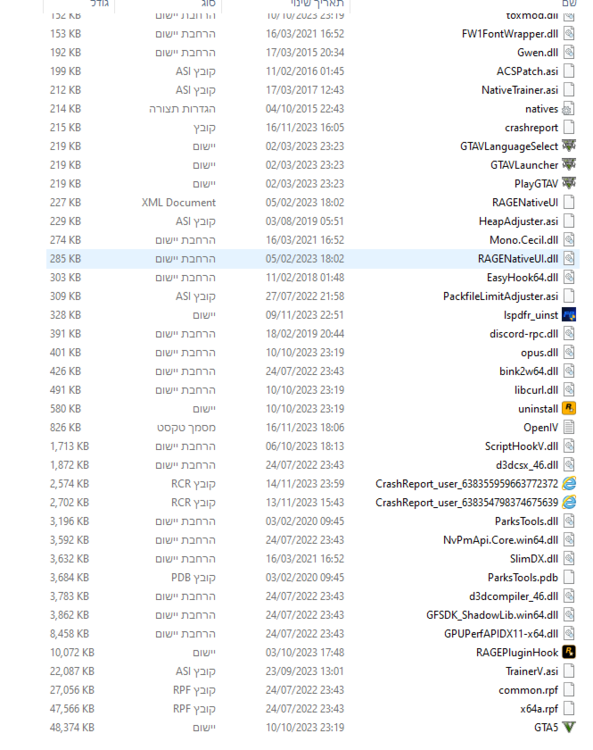The width and height of the screenshot is (593, 750).
Task: Click the GTAVLanguageSelect application icon
Action: click(x=569, y=146)
